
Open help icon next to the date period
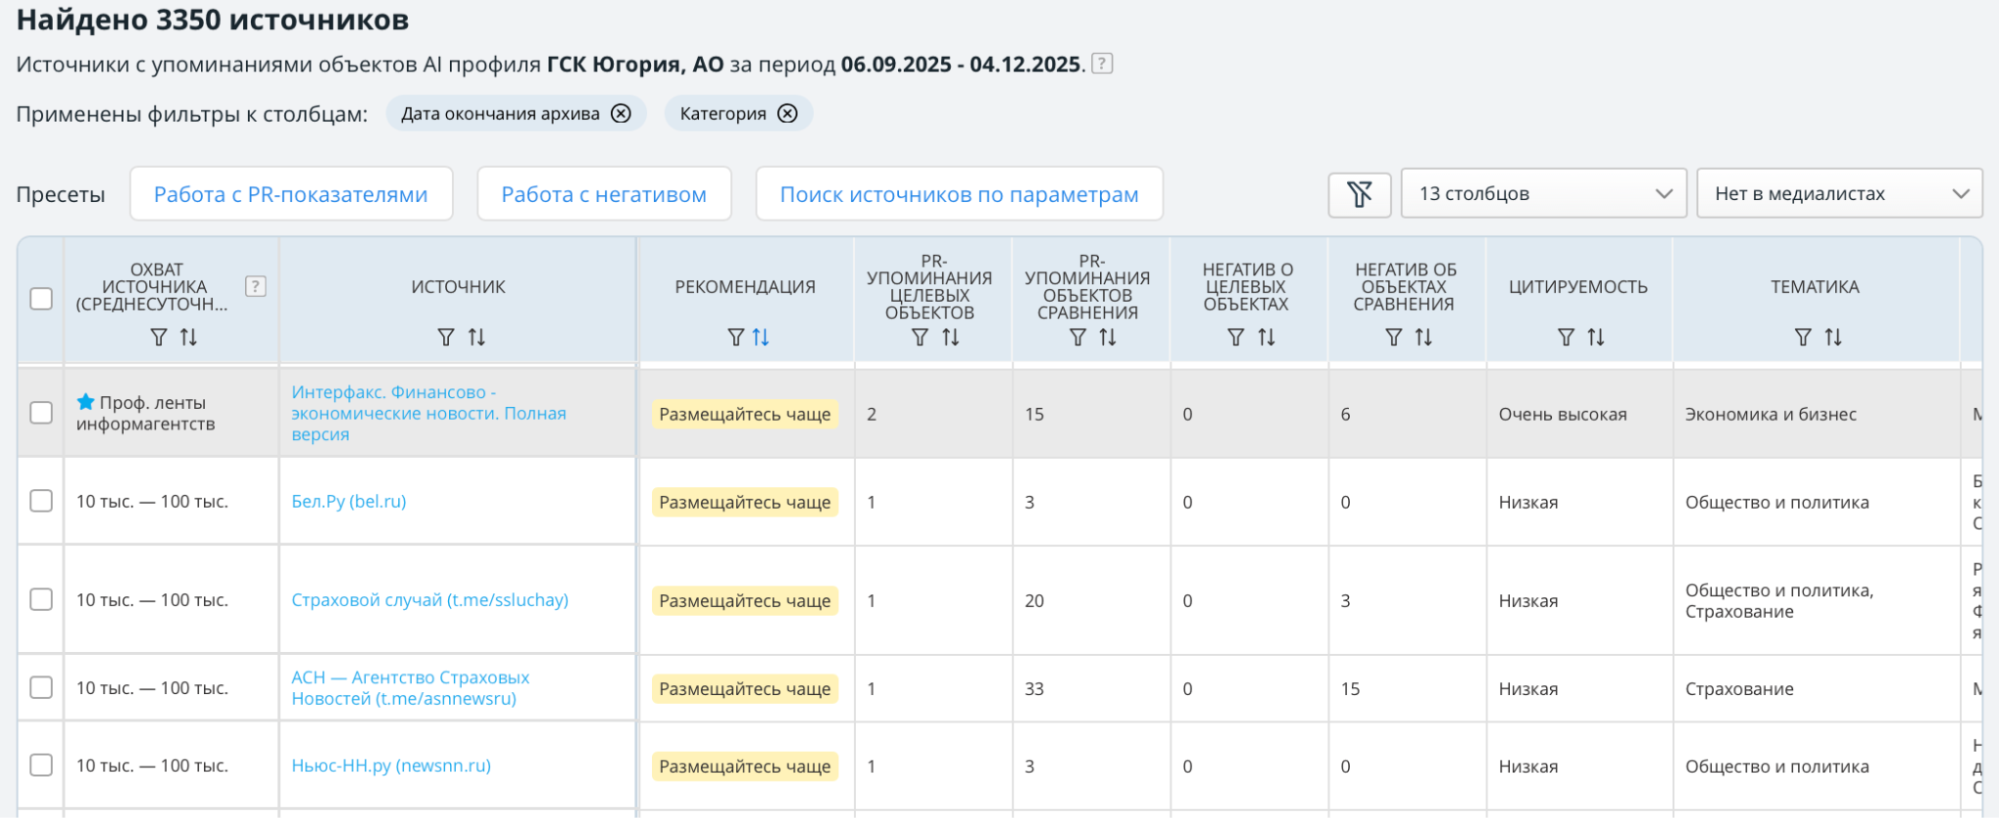(x=1102, y=64)
